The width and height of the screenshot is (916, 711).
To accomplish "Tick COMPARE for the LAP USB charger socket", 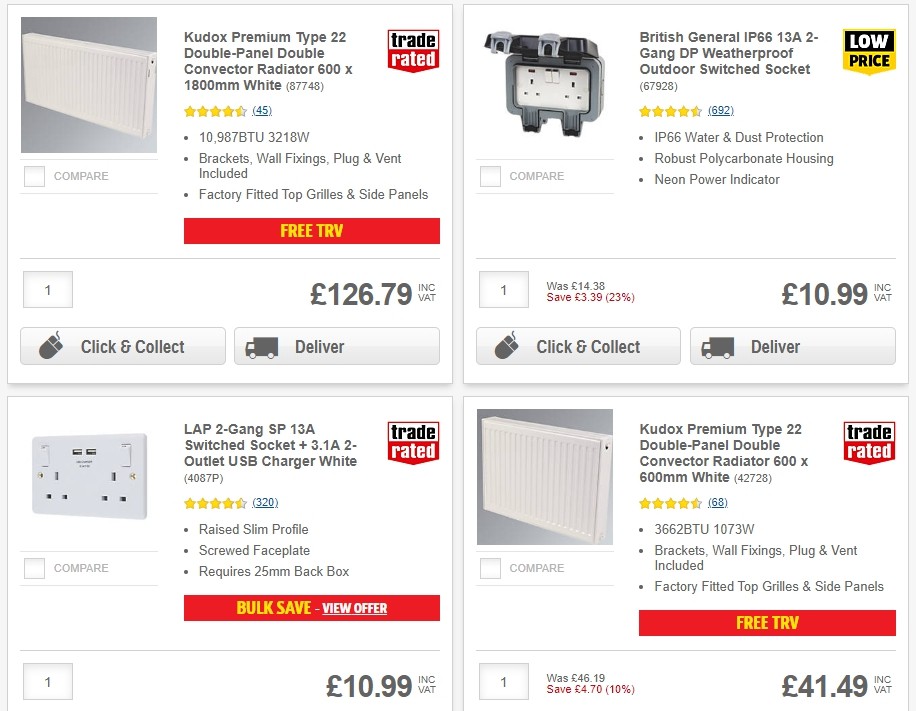I will pyautogui.click(x=34, y=568).
